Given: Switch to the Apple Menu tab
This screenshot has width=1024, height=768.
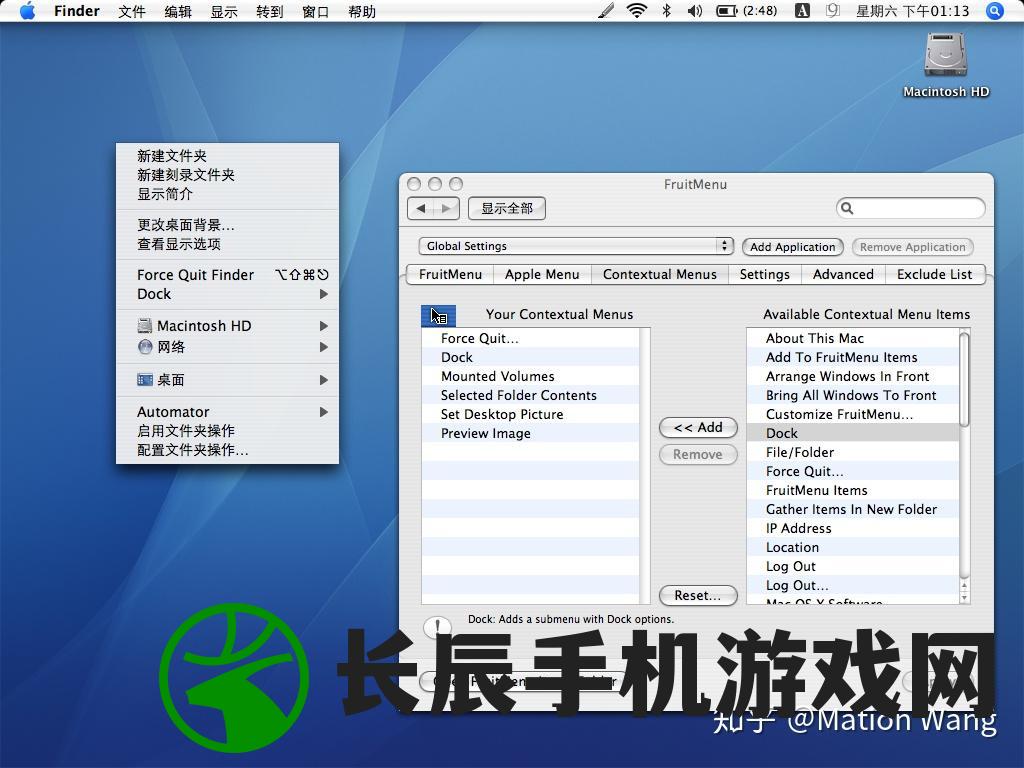Looking at the screenshot, I should click(542, 274).
